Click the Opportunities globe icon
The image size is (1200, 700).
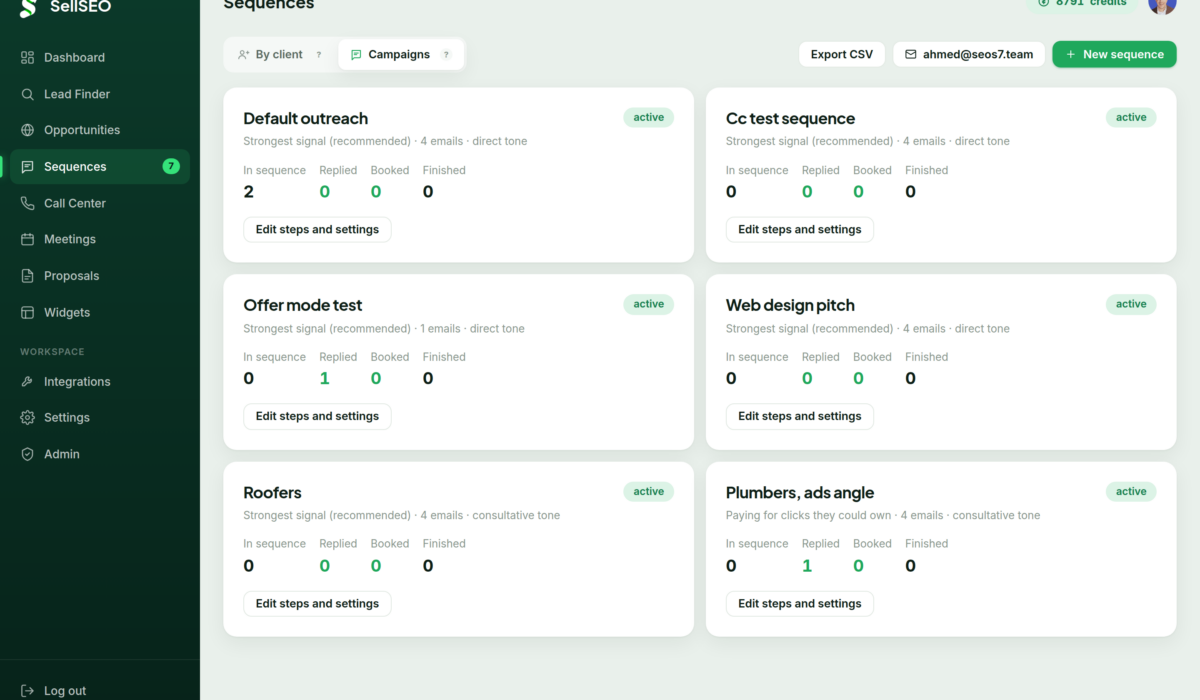[x=27, y=130]
